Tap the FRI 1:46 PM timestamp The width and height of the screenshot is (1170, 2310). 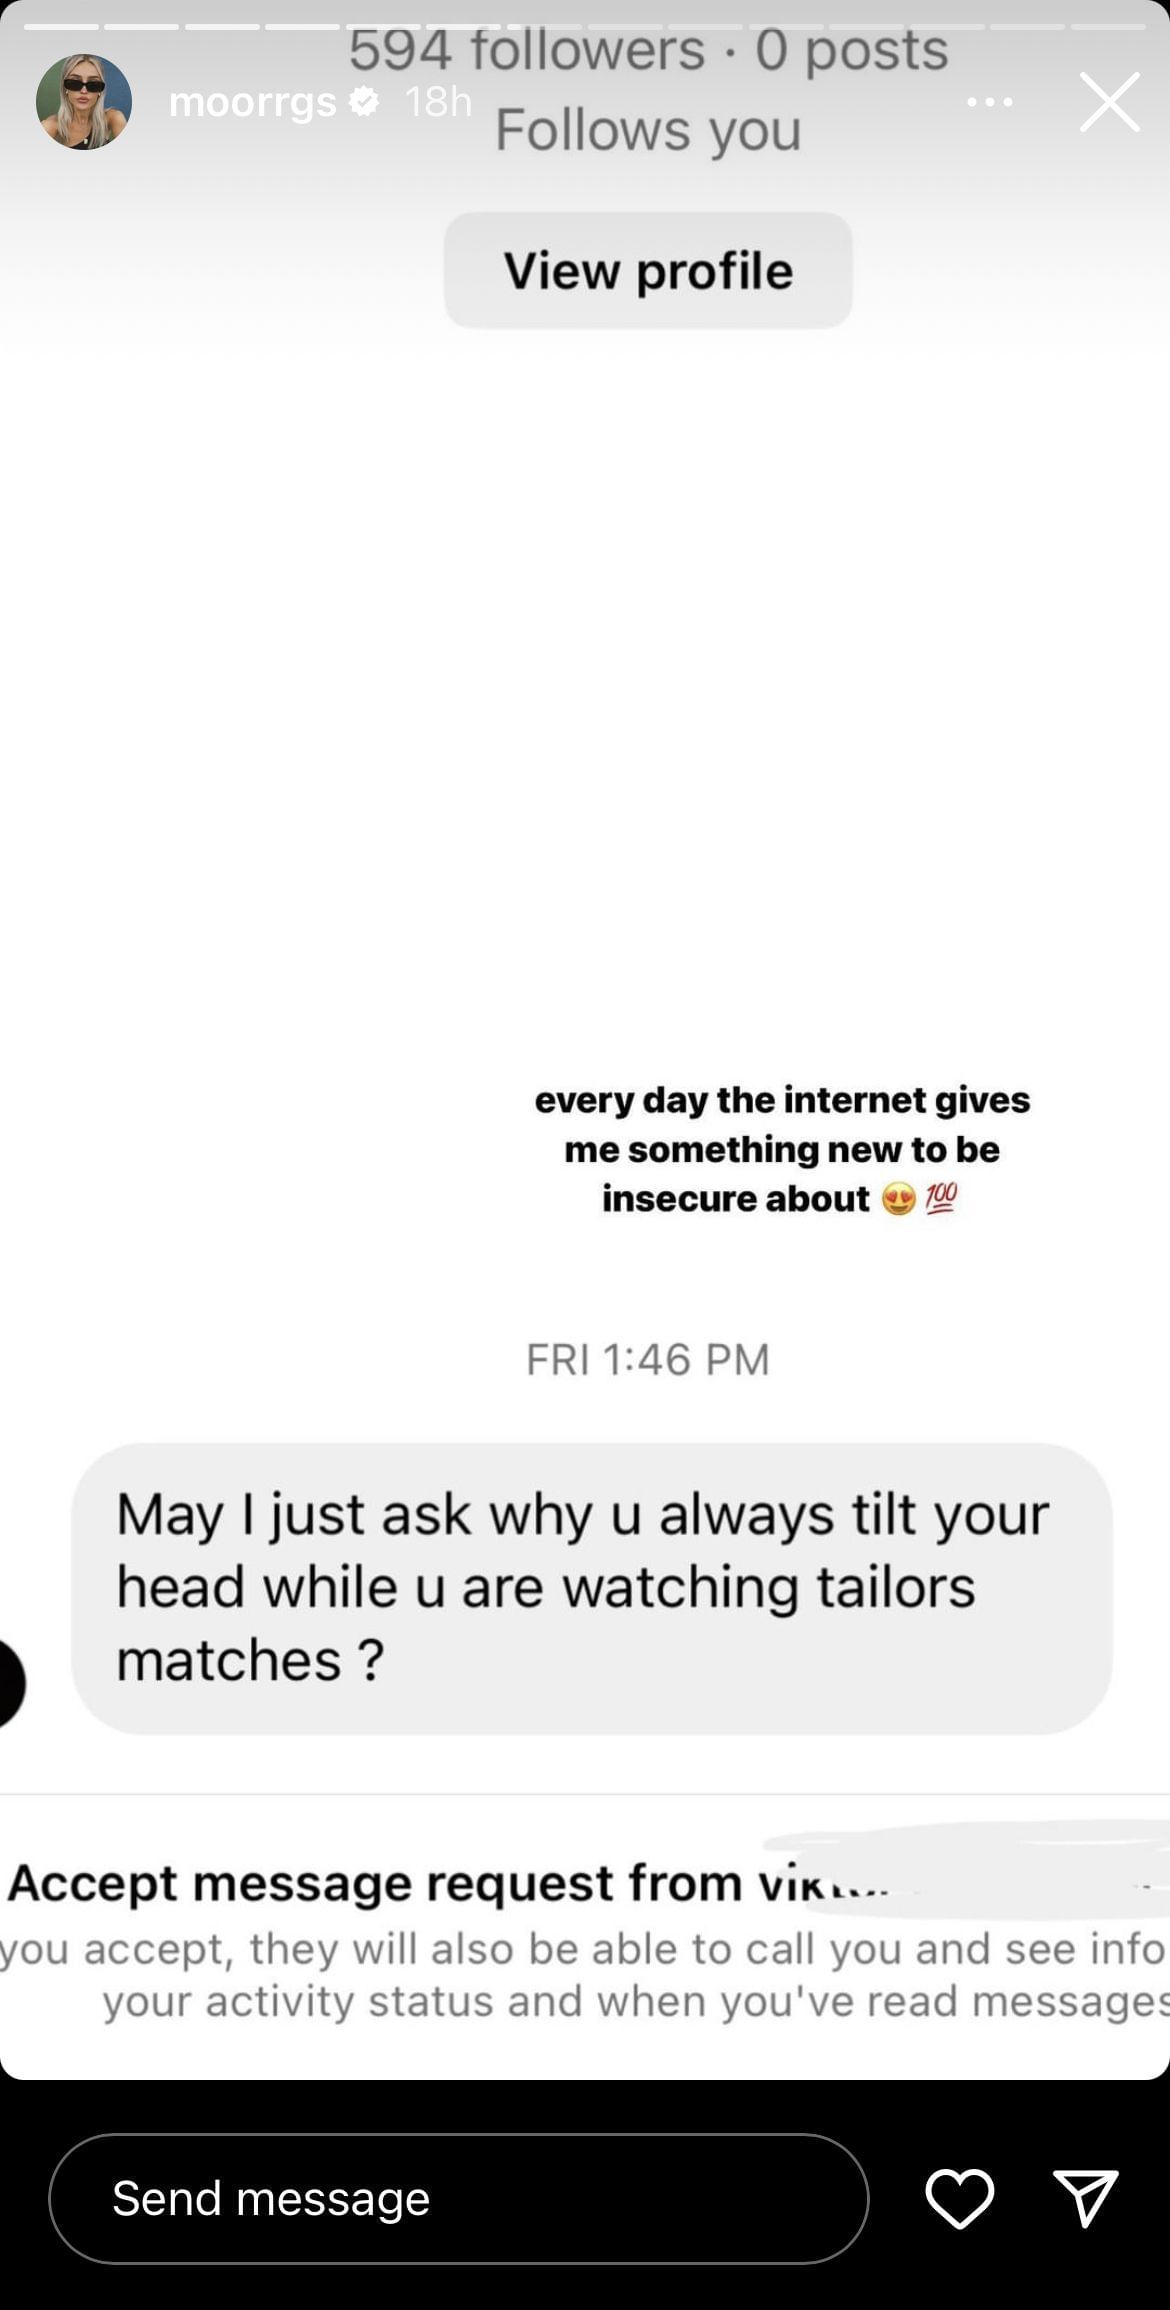click(648, 1360)
